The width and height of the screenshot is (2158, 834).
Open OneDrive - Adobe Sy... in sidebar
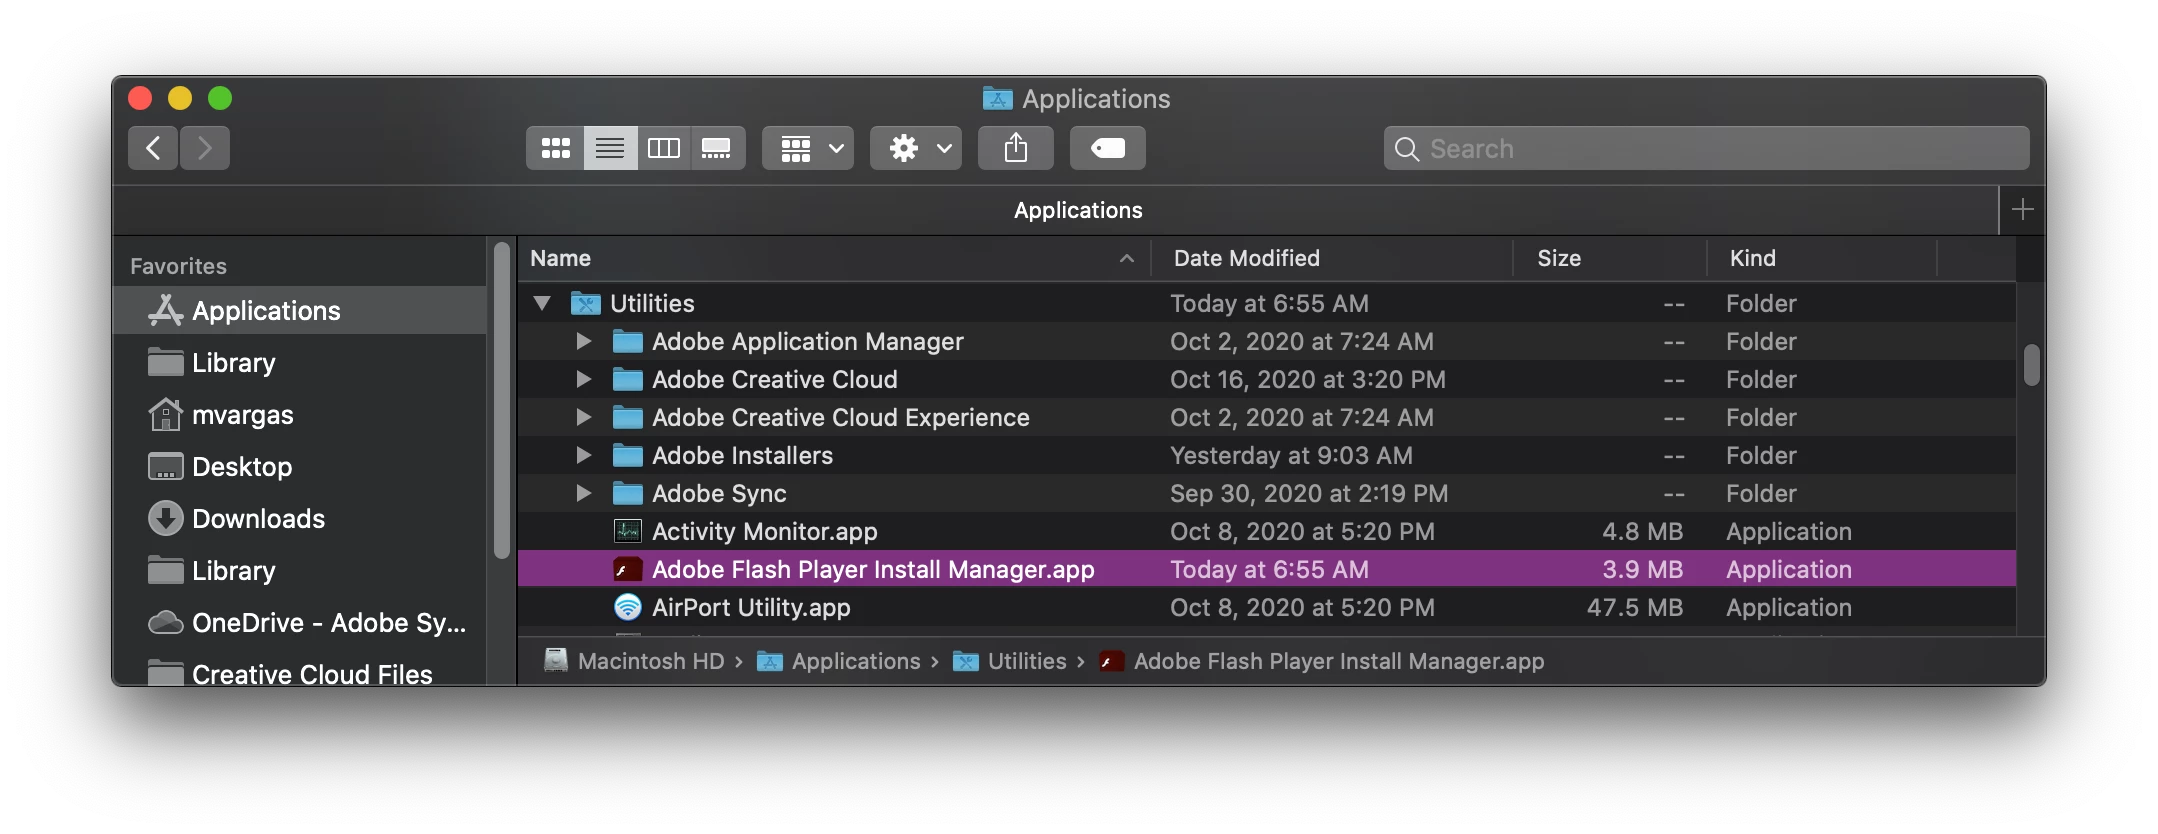pyautogui.click(x=300, y=623)
